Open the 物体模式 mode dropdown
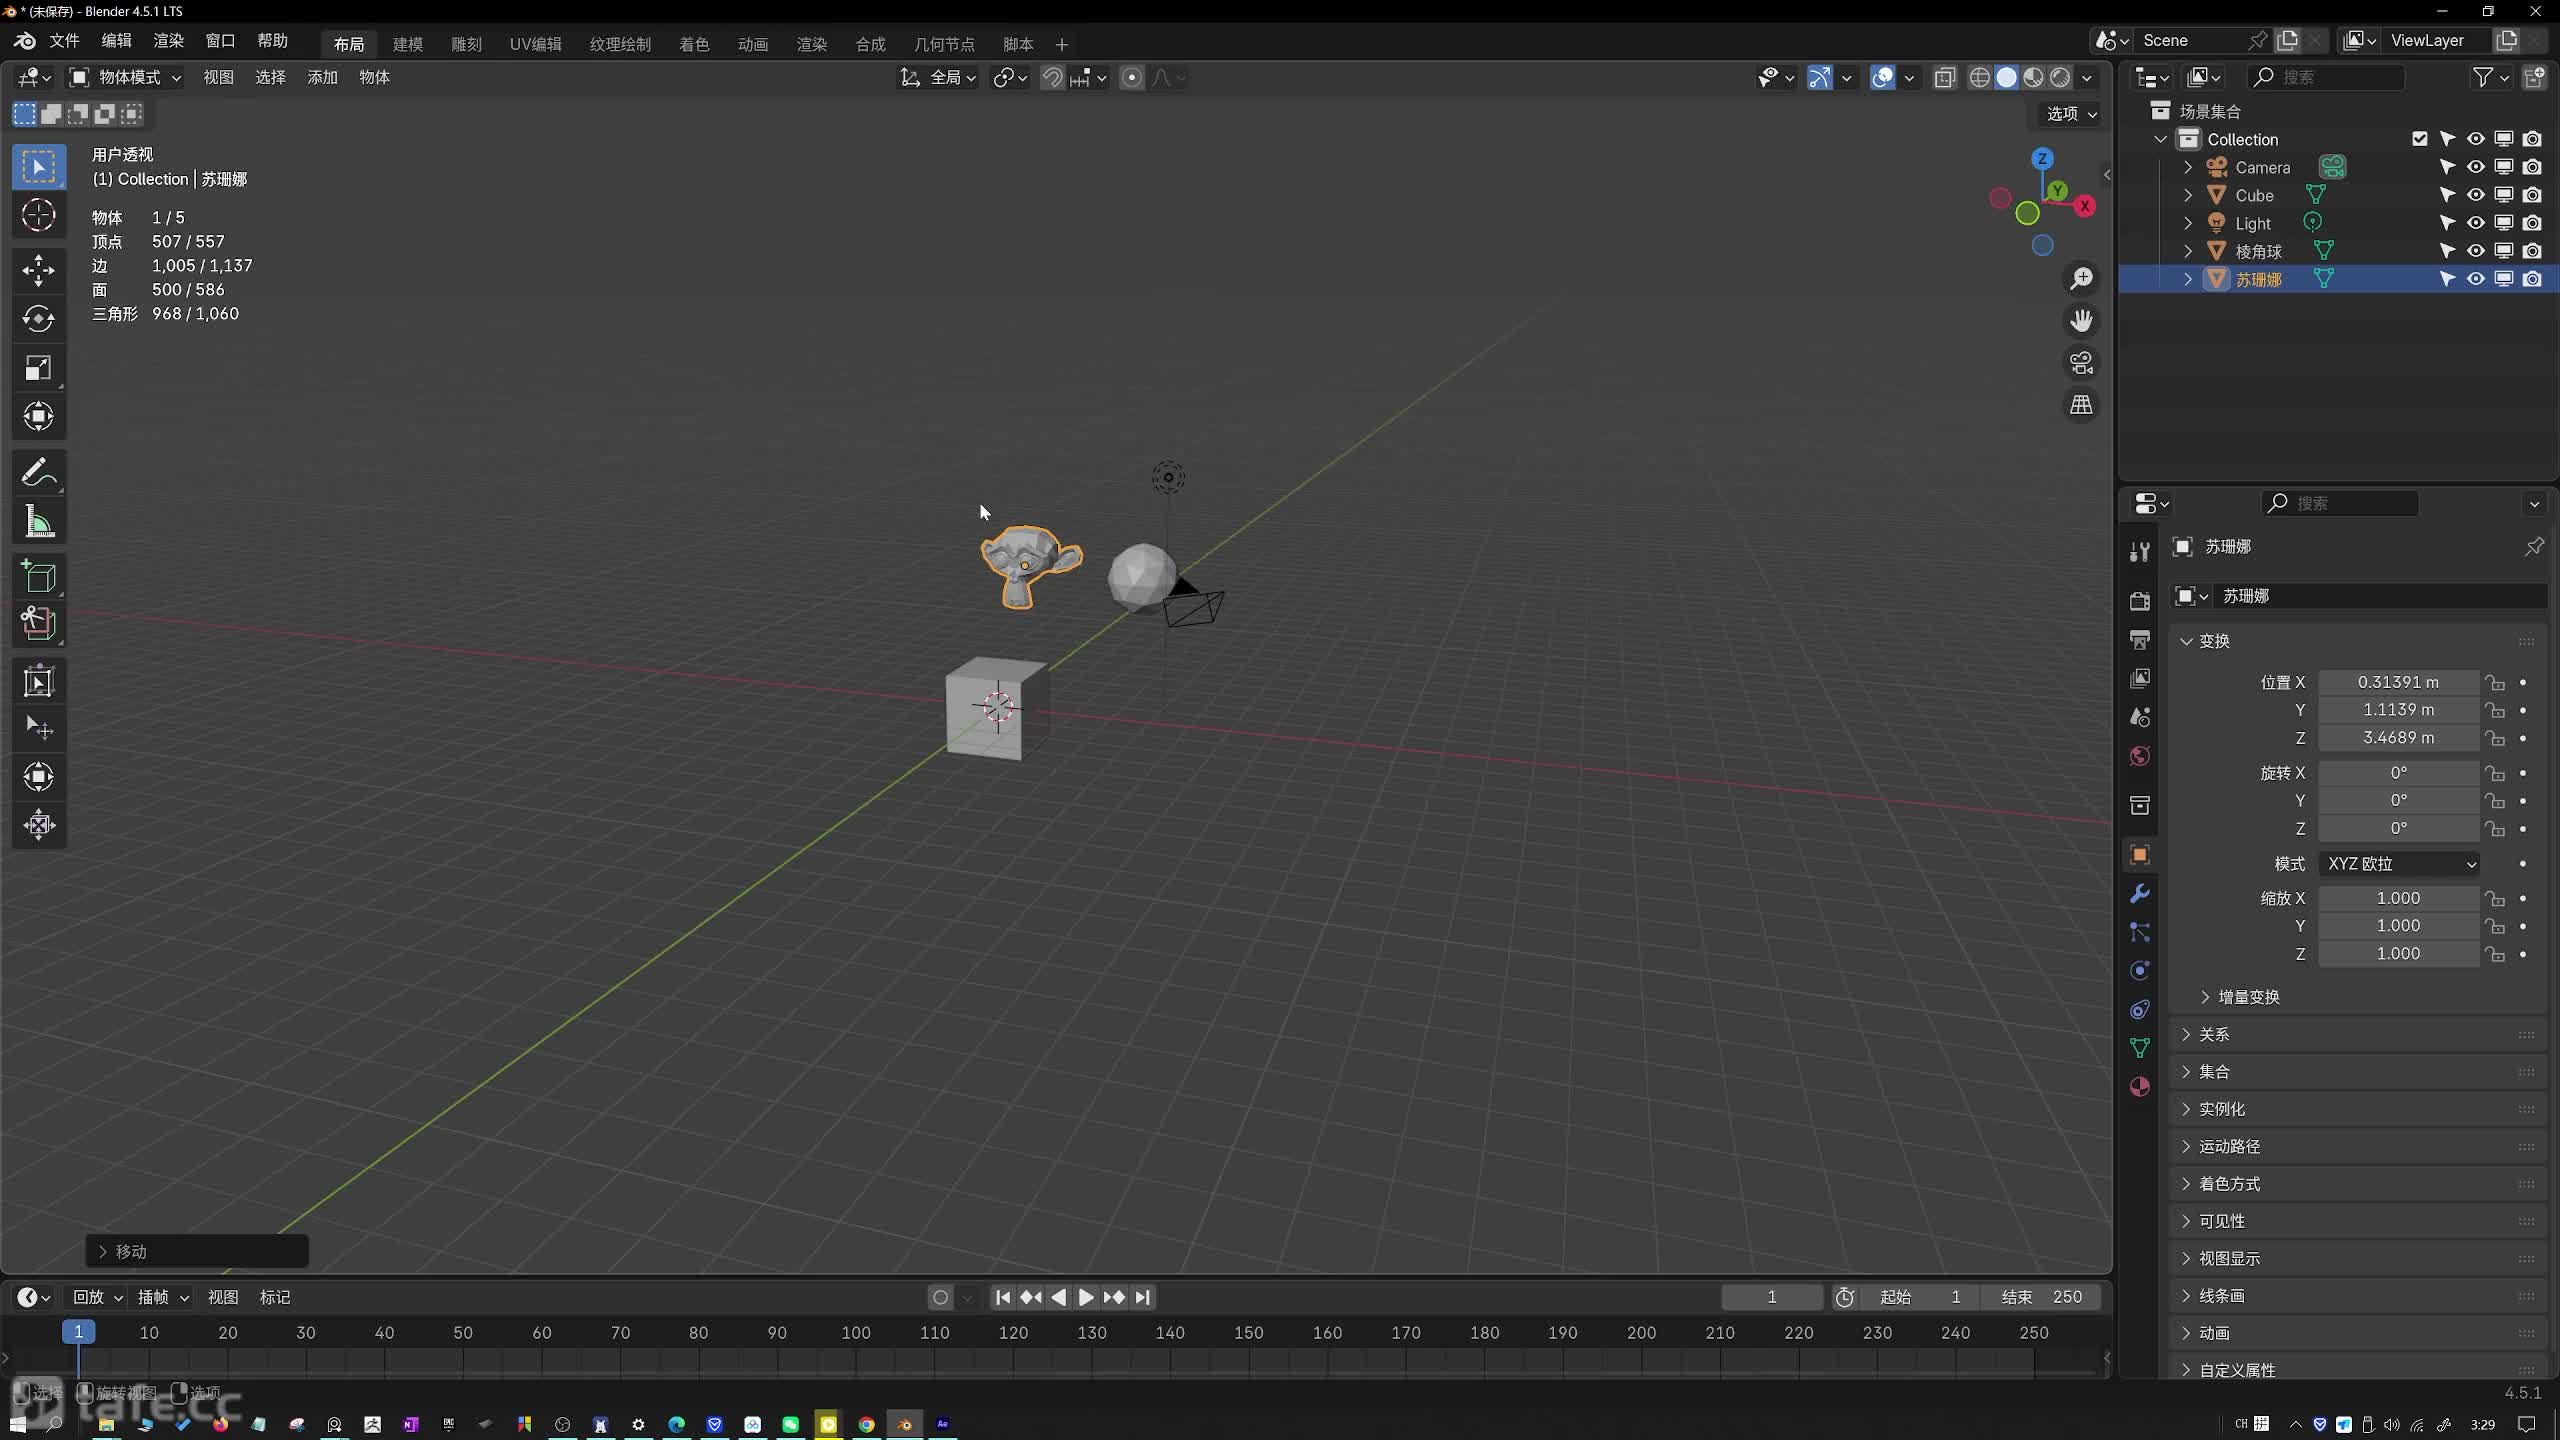 [x=126, y=77]
